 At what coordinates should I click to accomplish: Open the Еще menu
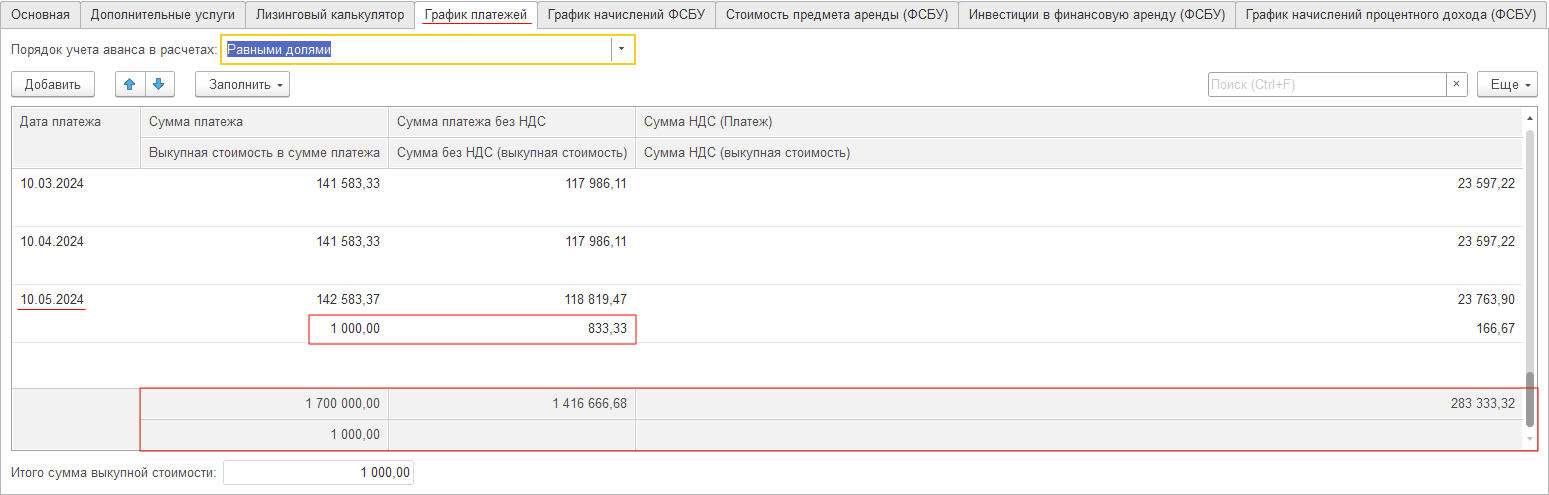[1509, 85]
